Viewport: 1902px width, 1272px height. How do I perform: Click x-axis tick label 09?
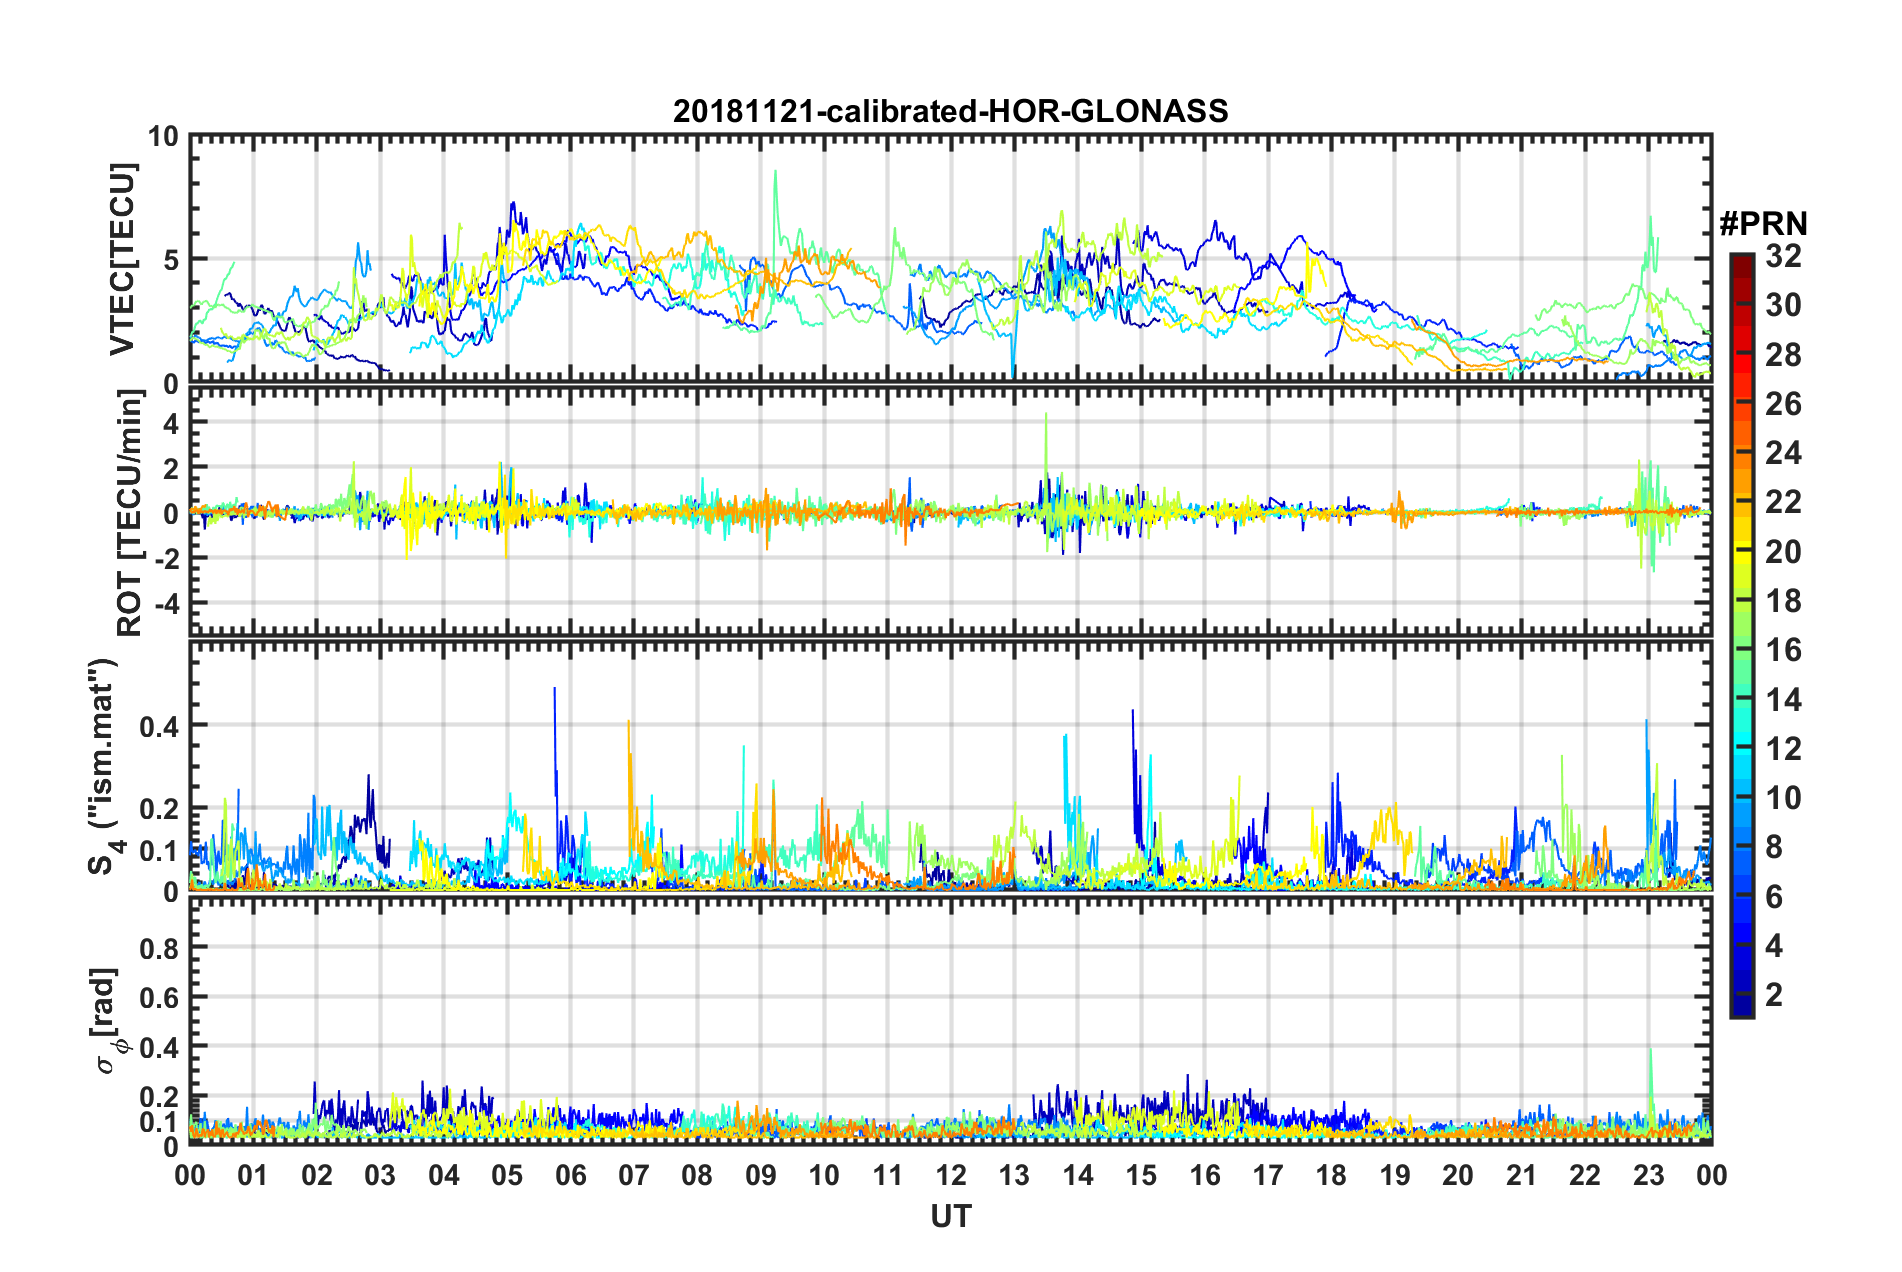(761, 1175)
